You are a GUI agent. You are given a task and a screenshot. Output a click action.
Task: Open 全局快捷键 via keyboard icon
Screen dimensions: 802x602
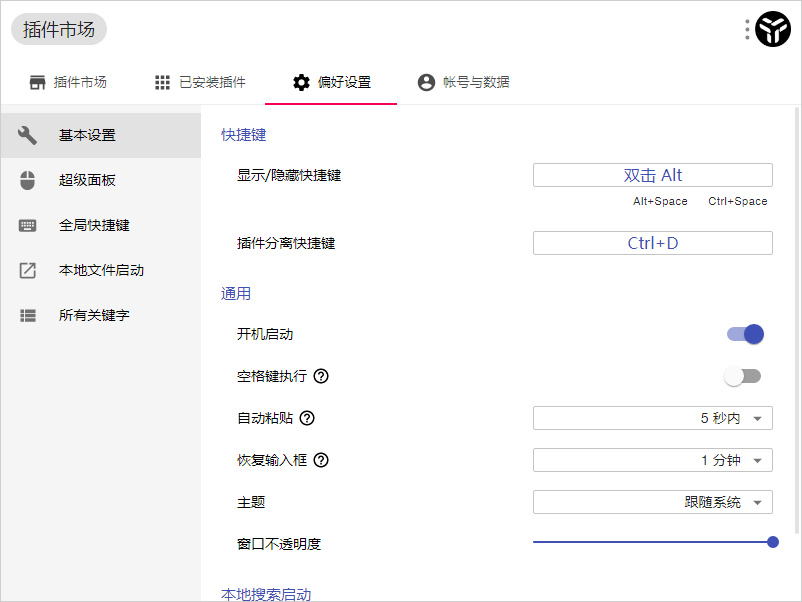point(28,225)
